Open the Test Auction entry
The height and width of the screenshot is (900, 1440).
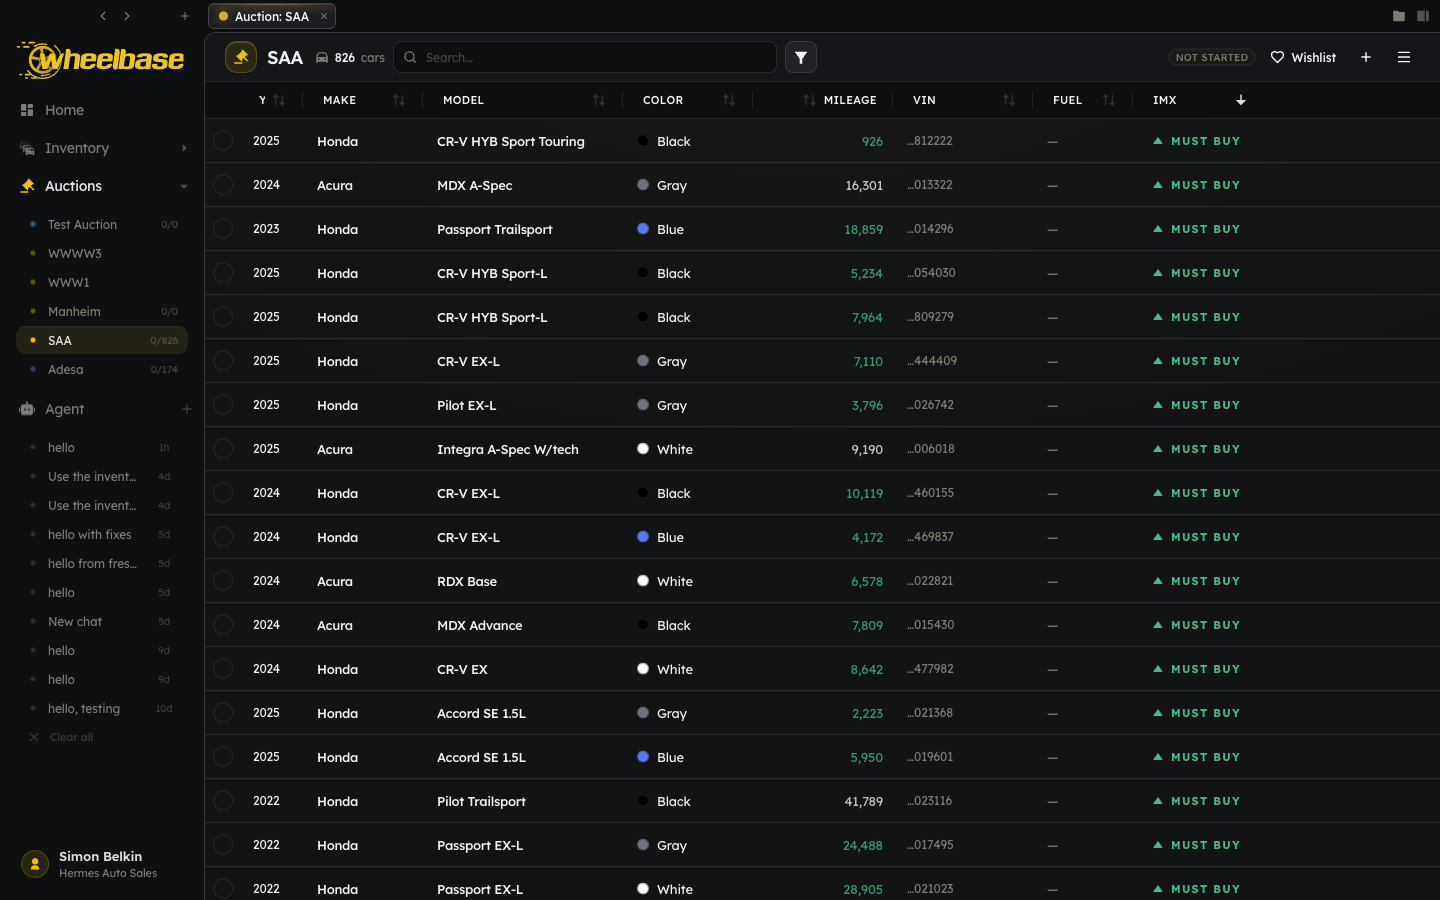pyautogui.click(x=102, y=225)
